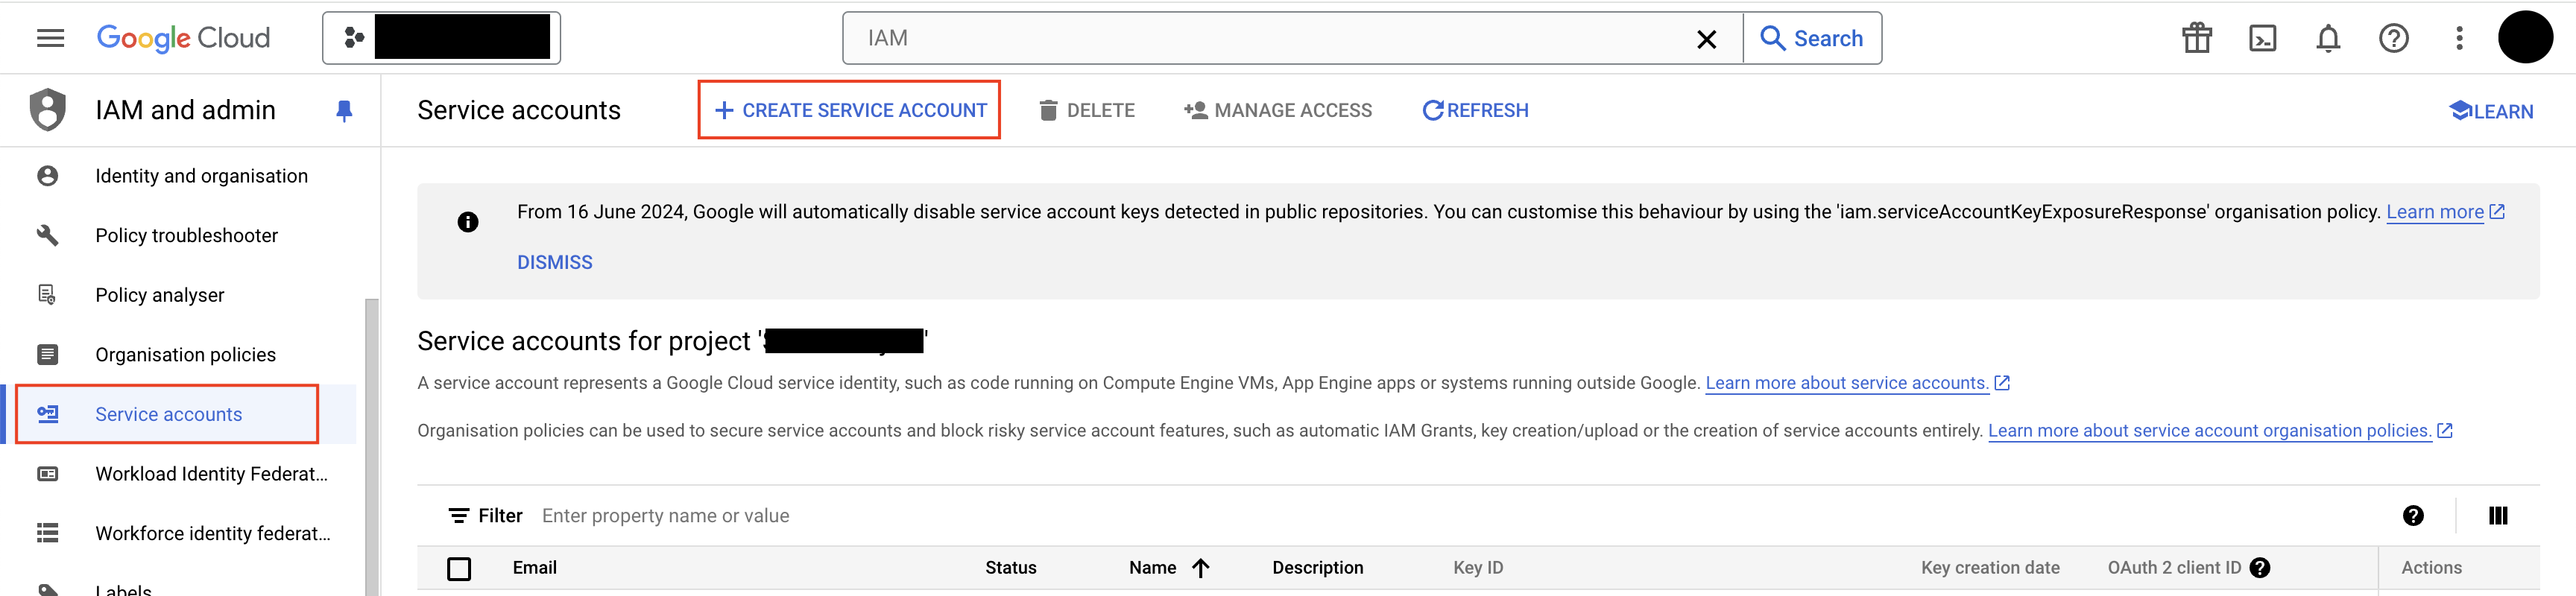This screenshot has height=596, width=2576.
Task: Click Create Service Account button
Action: pos(850,110)
